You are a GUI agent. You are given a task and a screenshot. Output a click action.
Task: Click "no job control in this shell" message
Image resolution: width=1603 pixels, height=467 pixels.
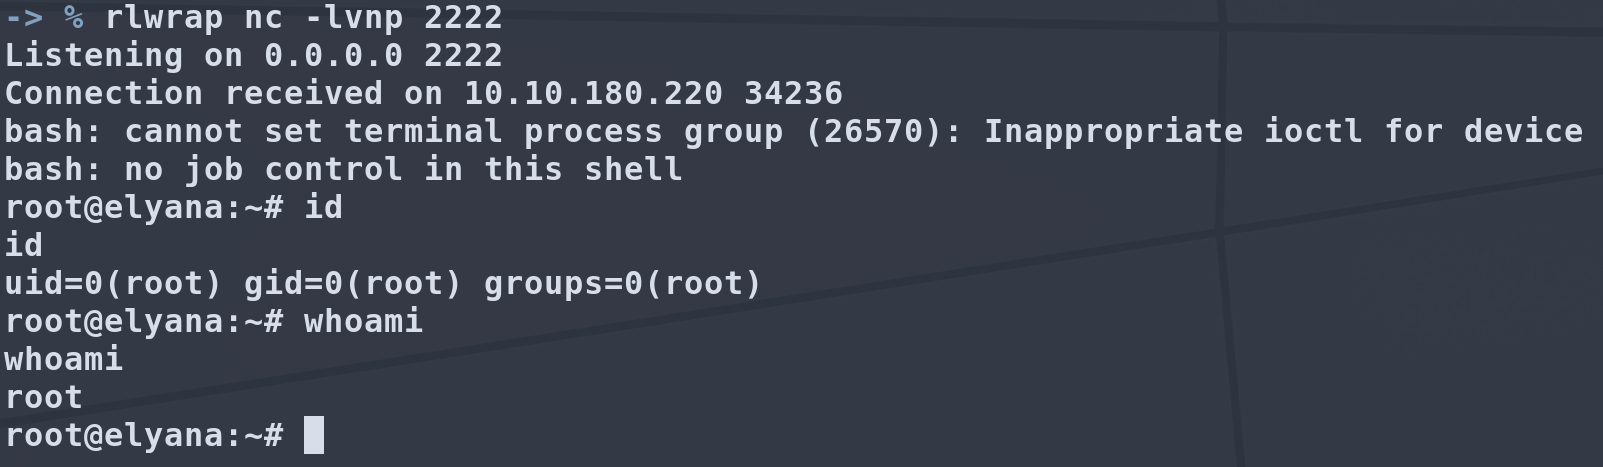[403, 169]
